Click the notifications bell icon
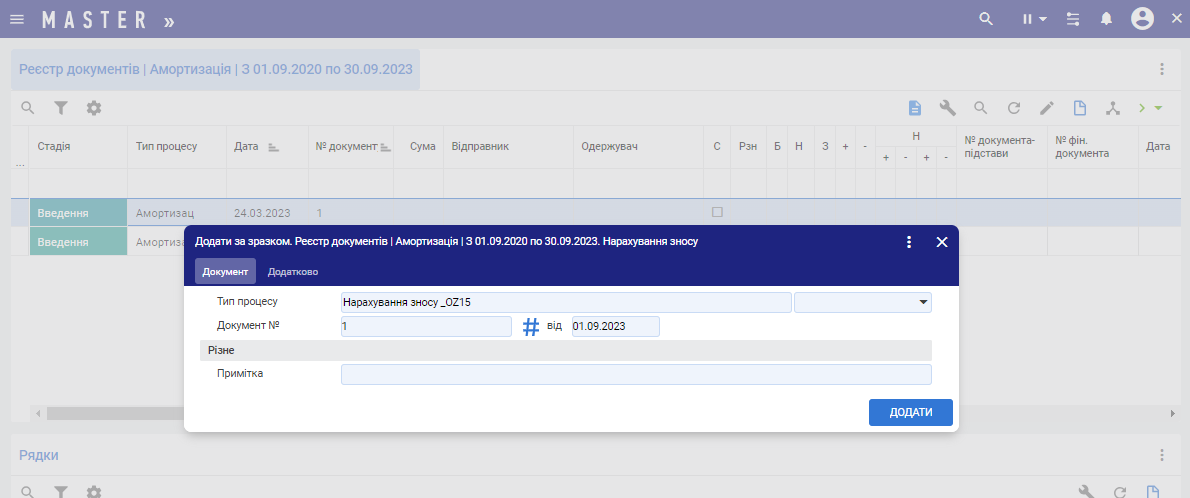 point(1106,19)
